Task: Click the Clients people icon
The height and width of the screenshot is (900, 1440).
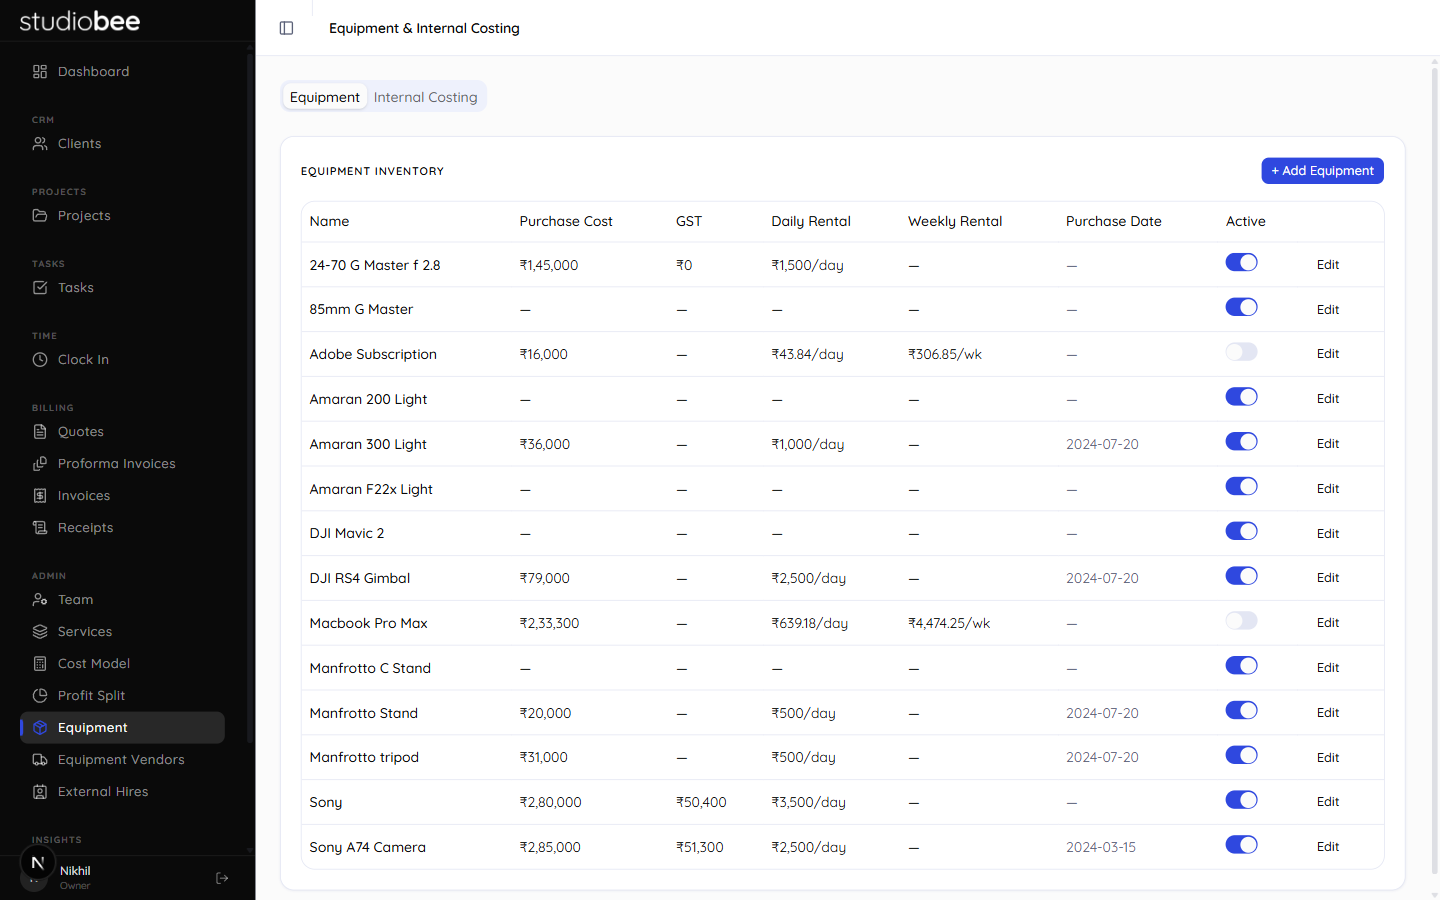Action: coord(40,144)
